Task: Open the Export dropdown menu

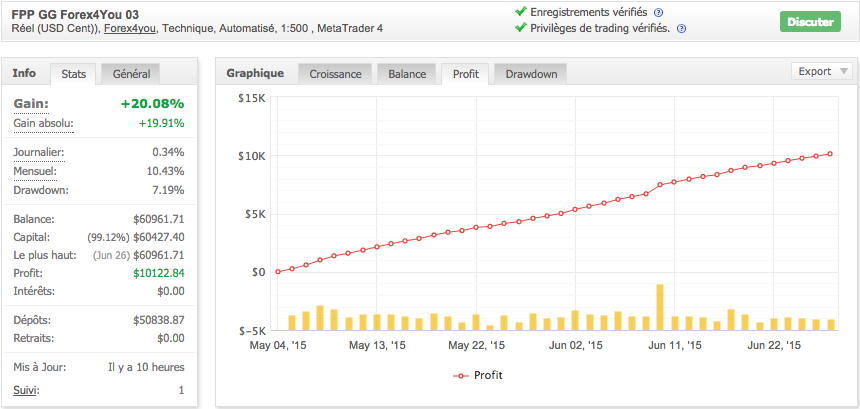Action: (823, 71)
